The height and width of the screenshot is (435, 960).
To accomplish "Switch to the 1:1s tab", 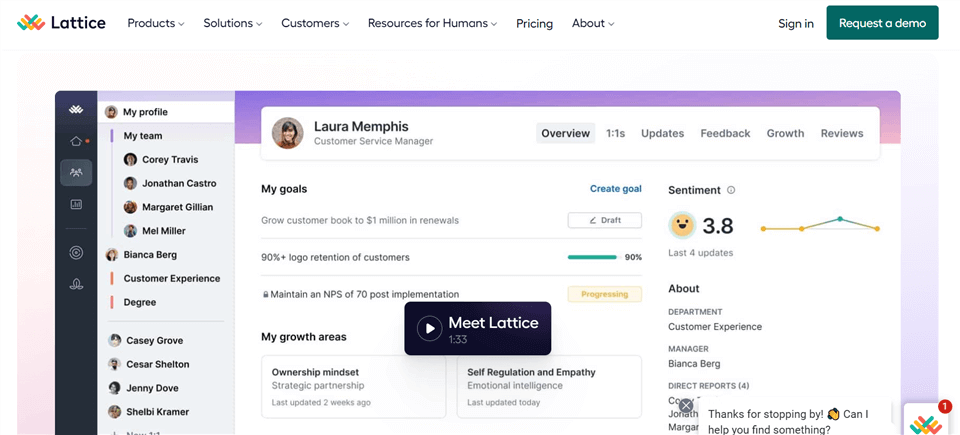I will click(x=616, y=133).
